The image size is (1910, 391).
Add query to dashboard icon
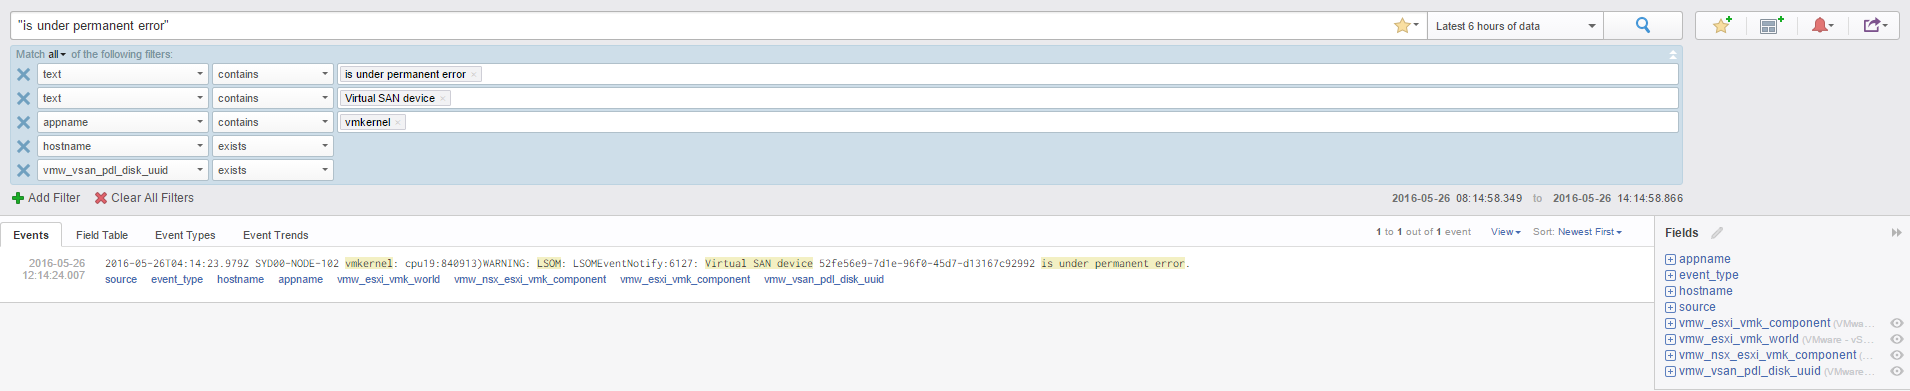coord(1771,26)
